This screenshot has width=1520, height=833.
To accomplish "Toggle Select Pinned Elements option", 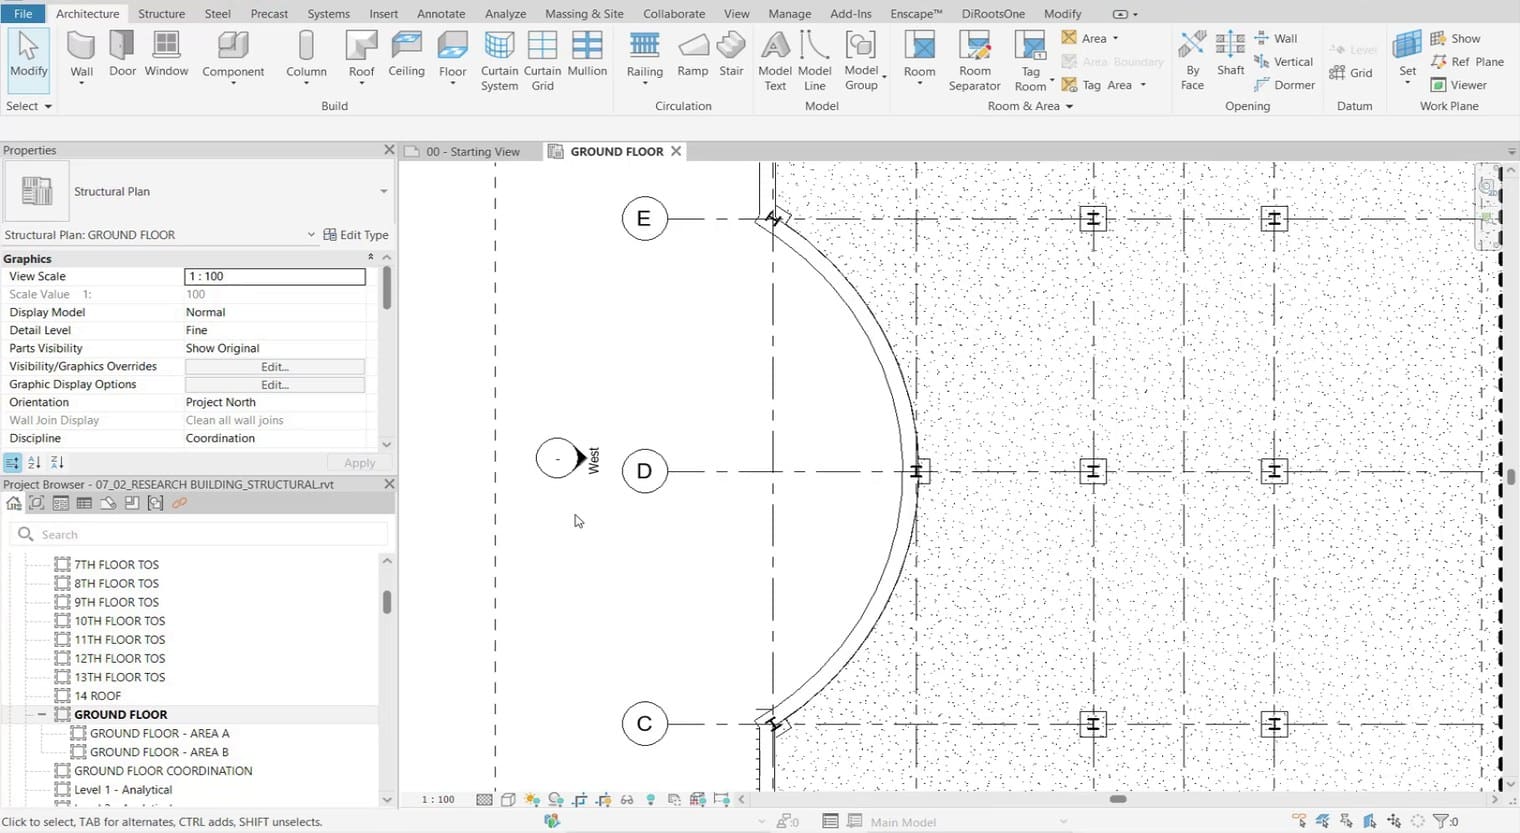I will [1346, 821].
